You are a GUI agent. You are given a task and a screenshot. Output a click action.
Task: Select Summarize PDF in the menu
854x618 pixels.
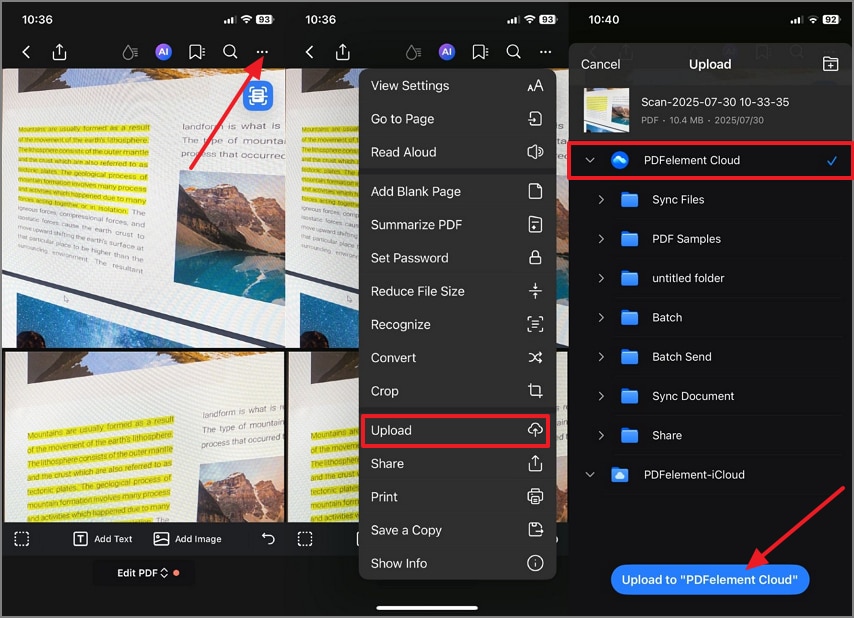458,224
